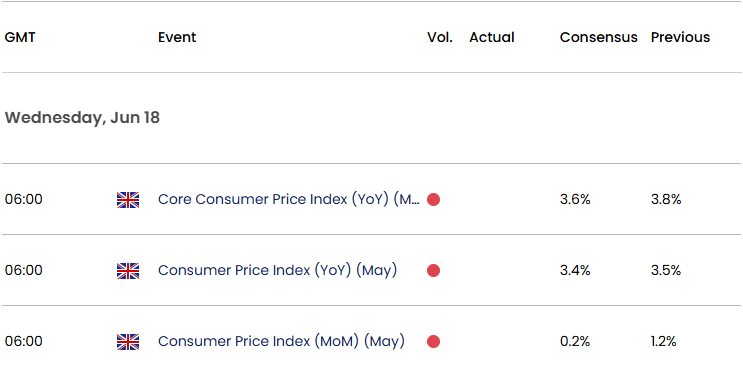The width and height of the screenshot is (743, 372).
Task: Click red volatility dot for CPI (MoM) row
Action: (x=433, y=342)
